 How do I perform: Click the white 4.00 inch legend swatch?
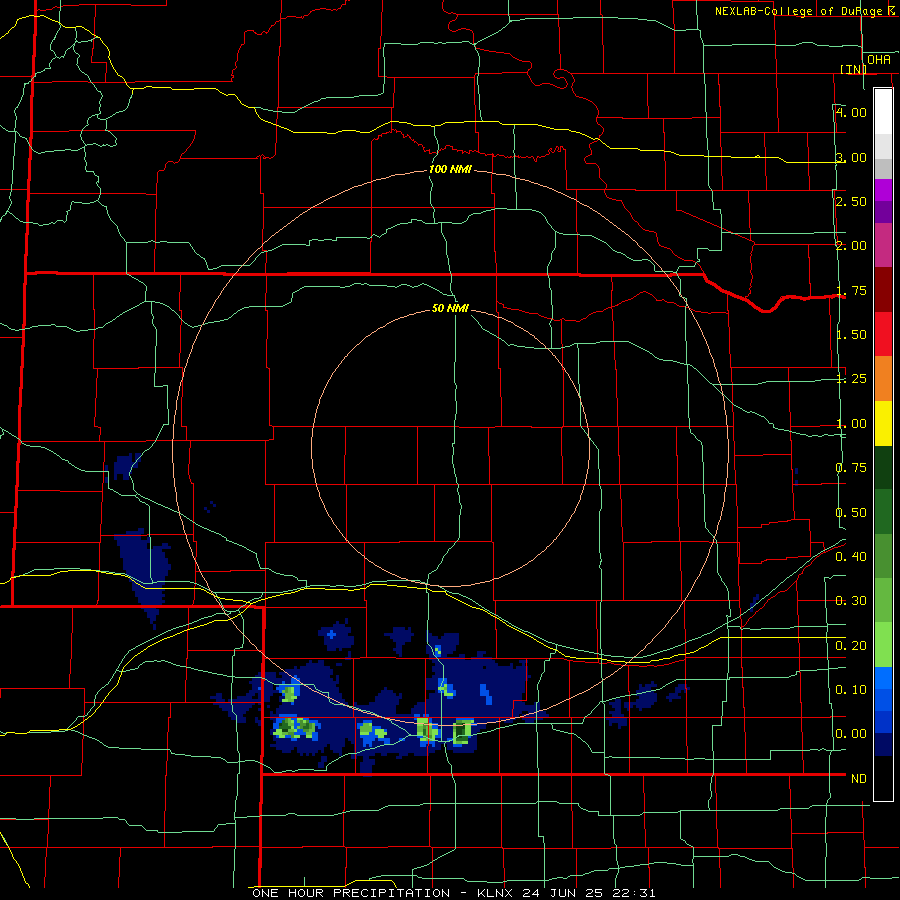883,111
